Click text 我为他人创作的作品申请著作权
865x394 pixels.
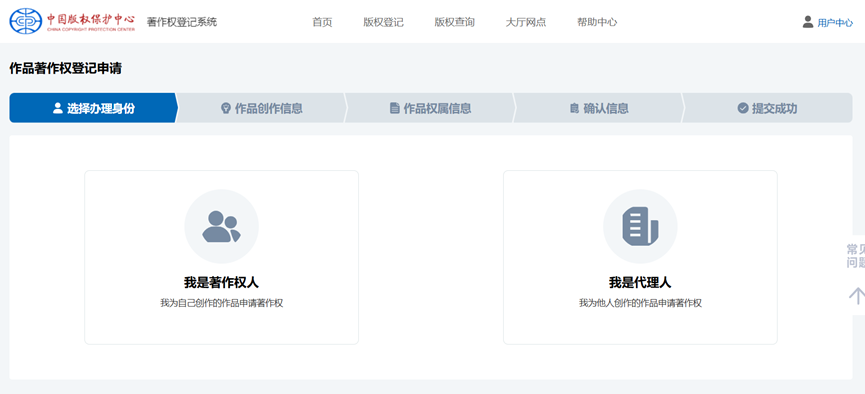coord(640,303)
